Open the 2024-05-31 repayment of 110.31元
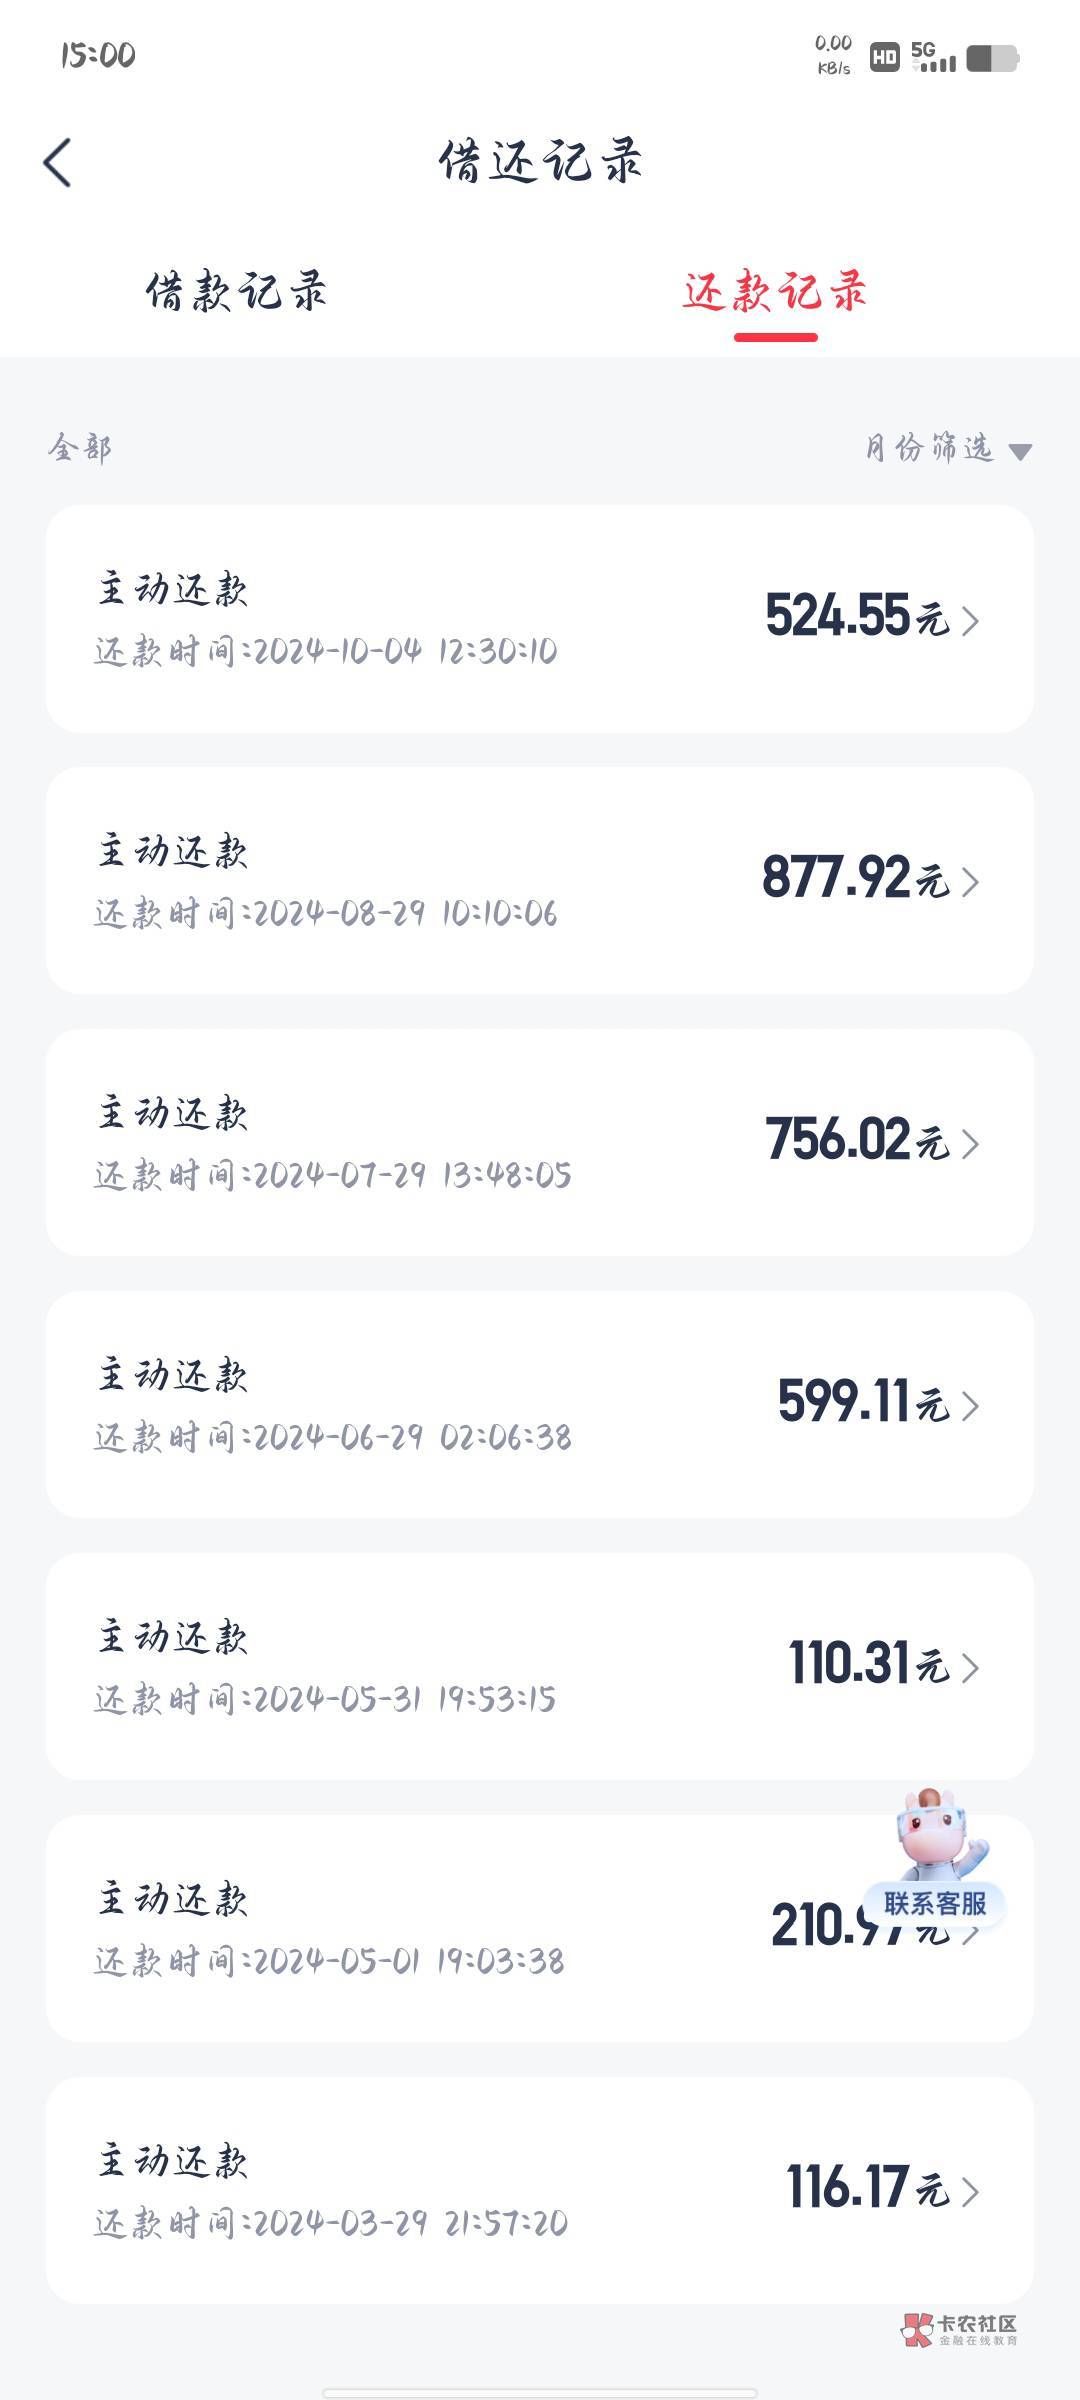 coord(540,1666)
